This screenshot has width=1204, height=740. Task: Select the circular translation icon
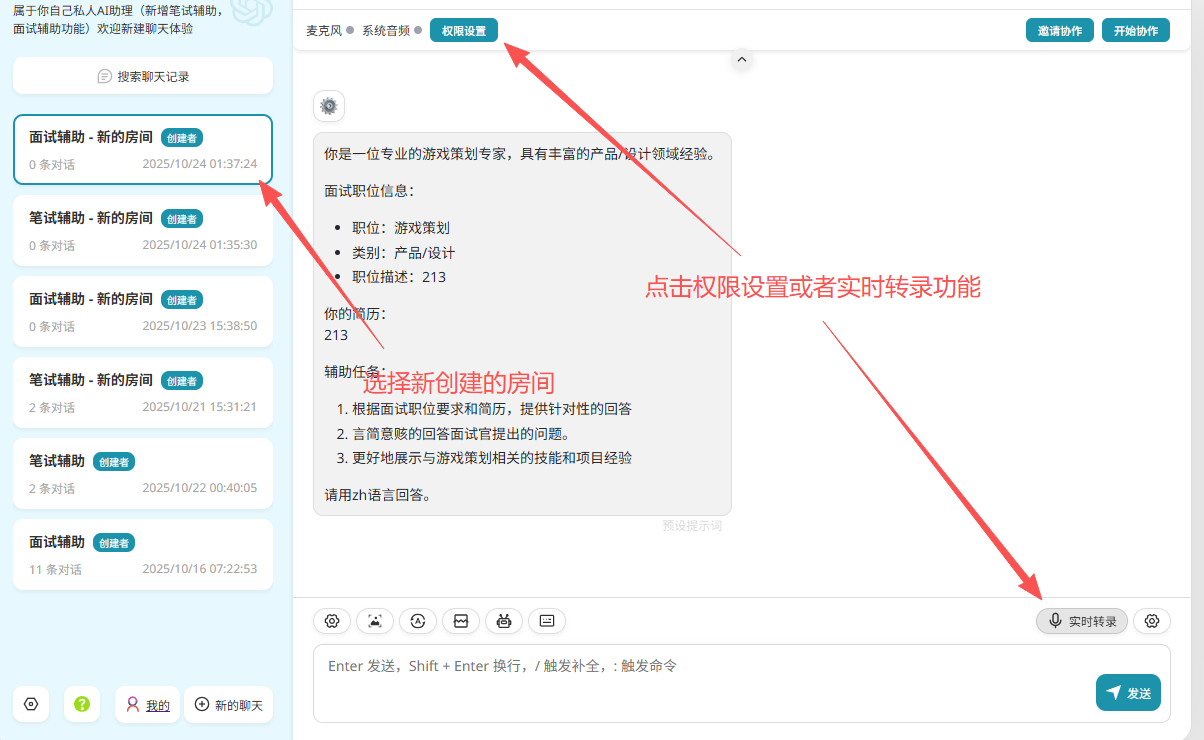pos(417,621)
